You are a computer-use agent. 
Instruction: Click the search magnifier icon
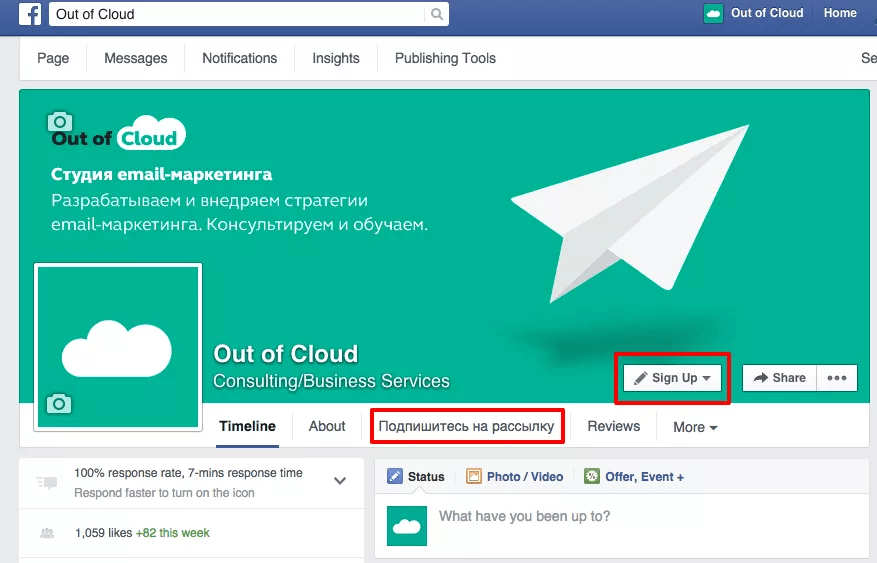coord(437,14)
